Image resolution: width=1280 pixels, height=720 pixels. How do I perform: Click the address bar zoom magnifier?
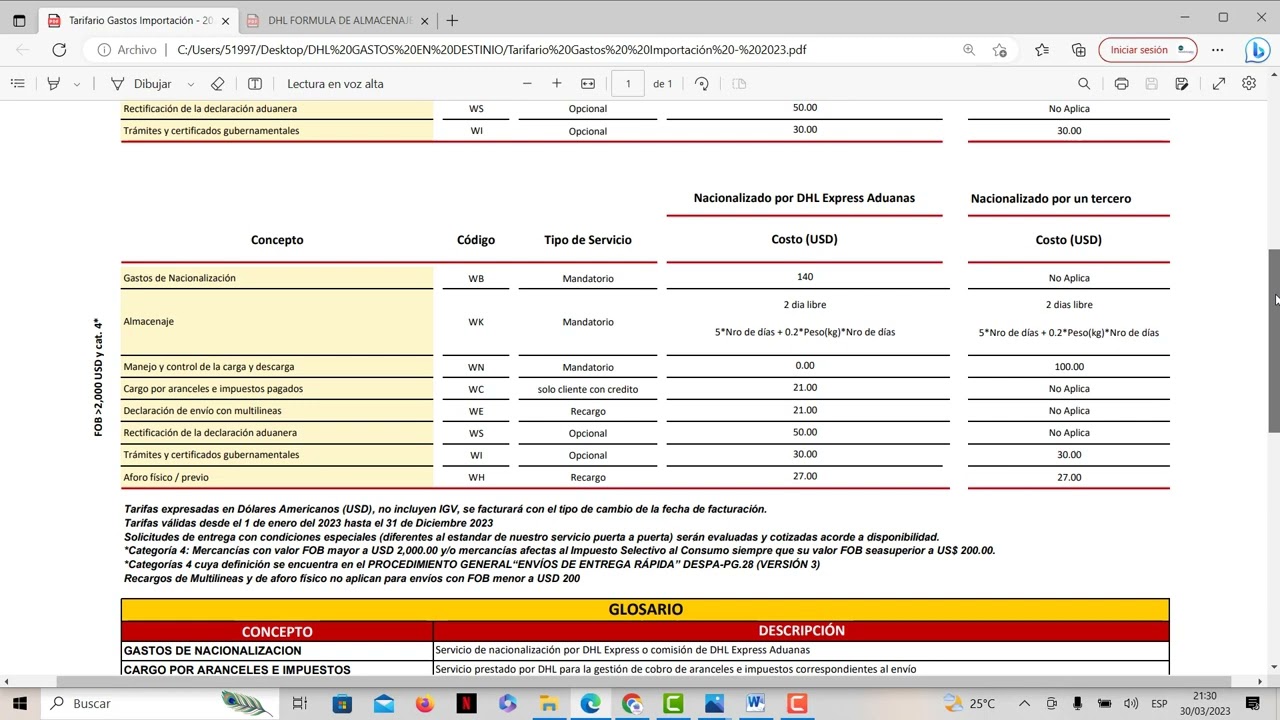(969, 50)
